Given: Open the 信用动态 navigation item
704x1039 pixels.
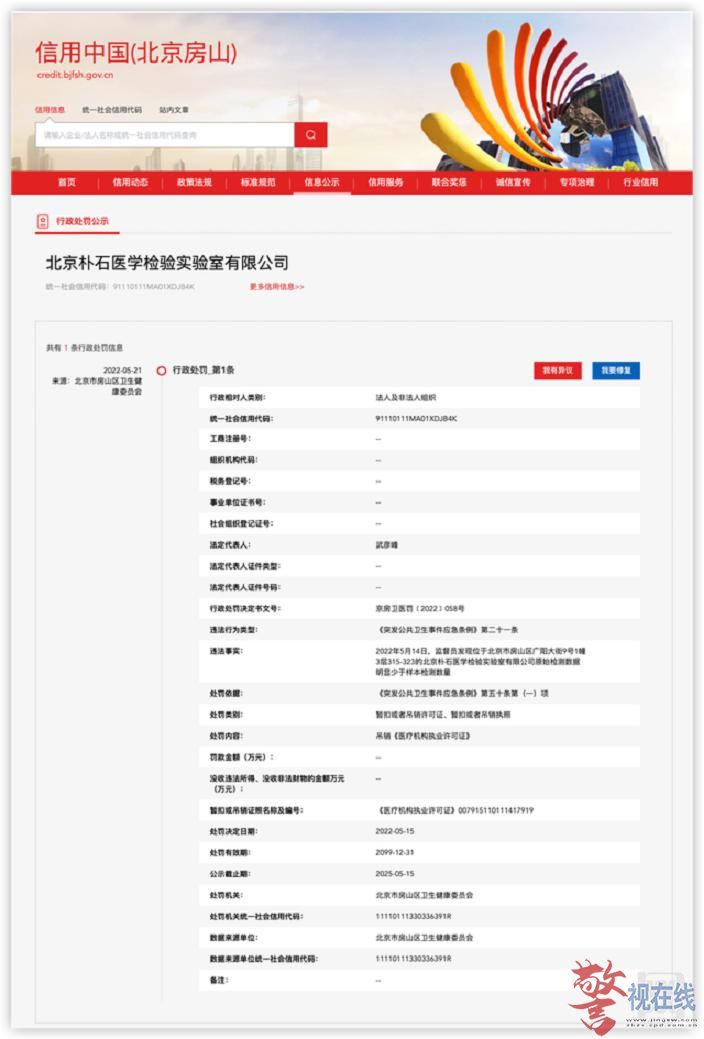Looking at the screenshot, I should pyautogui.click(x=130, y=182).
